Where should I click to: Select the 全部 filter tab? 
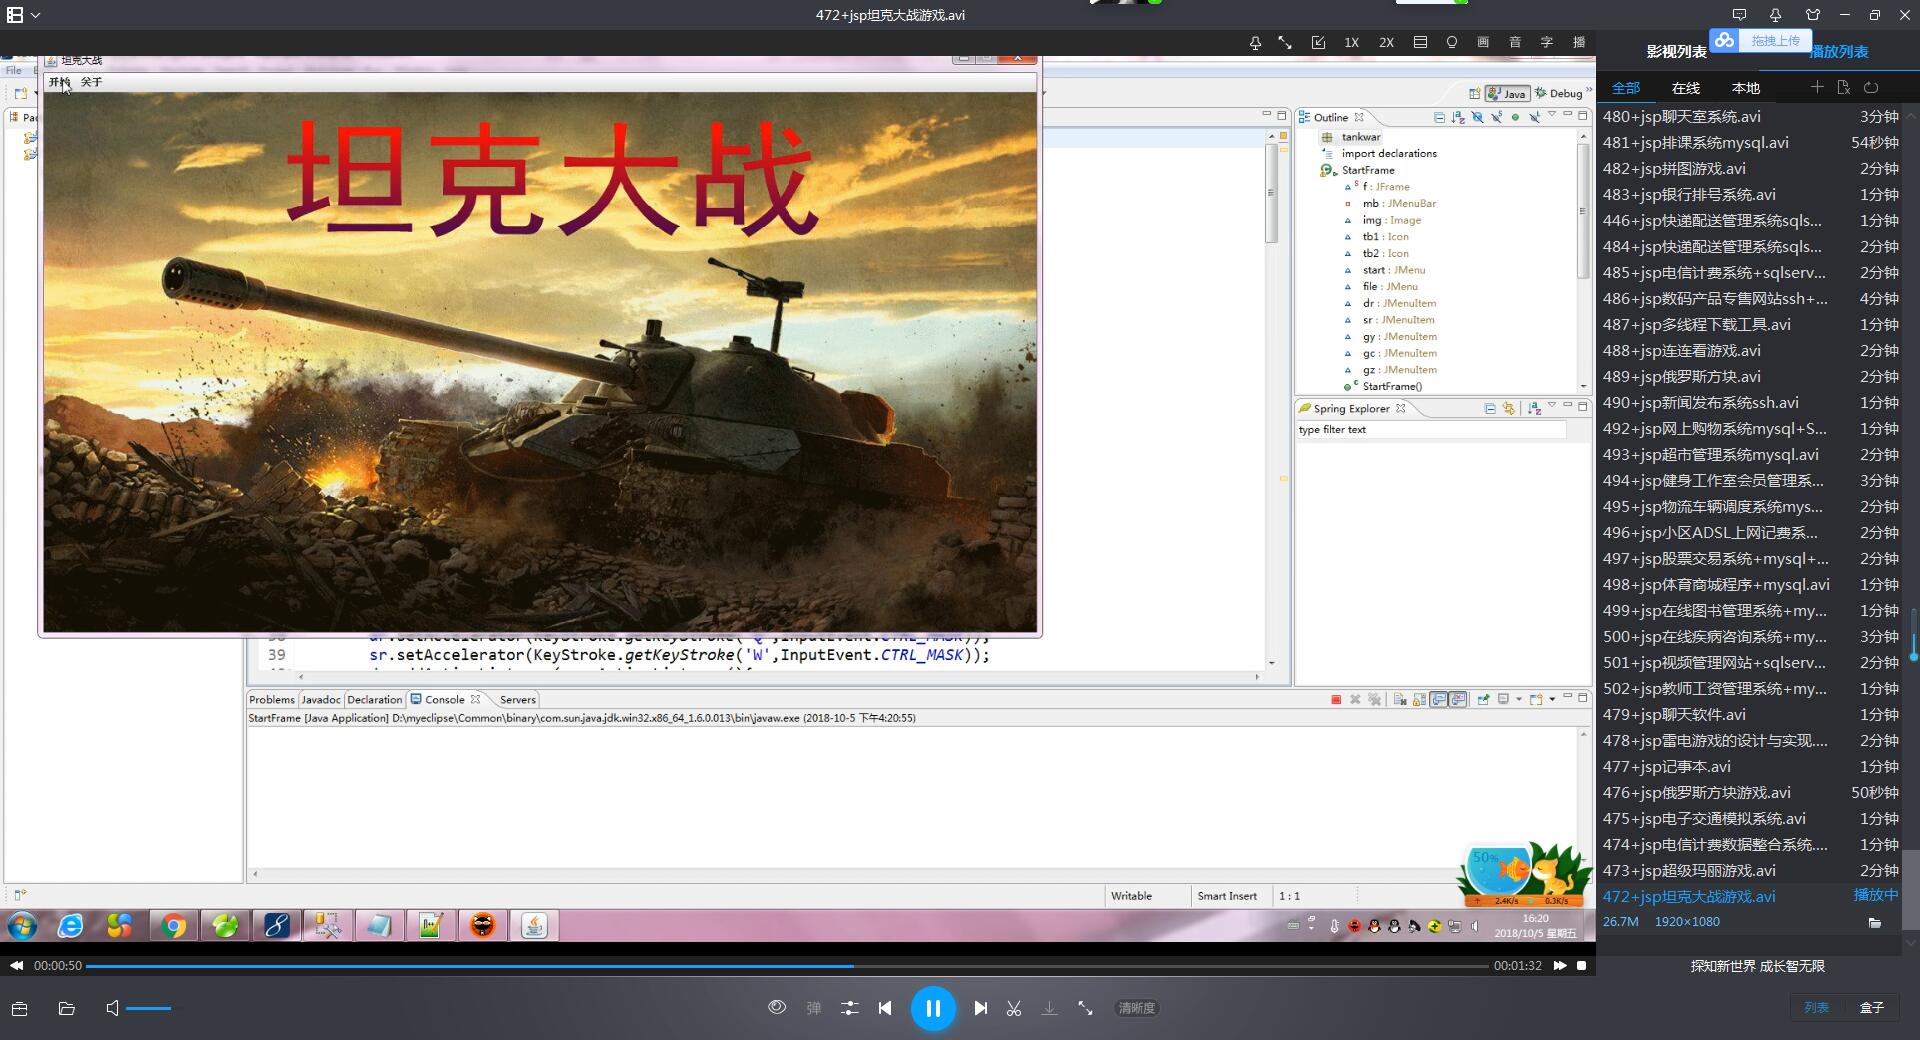pos(1626,88)
